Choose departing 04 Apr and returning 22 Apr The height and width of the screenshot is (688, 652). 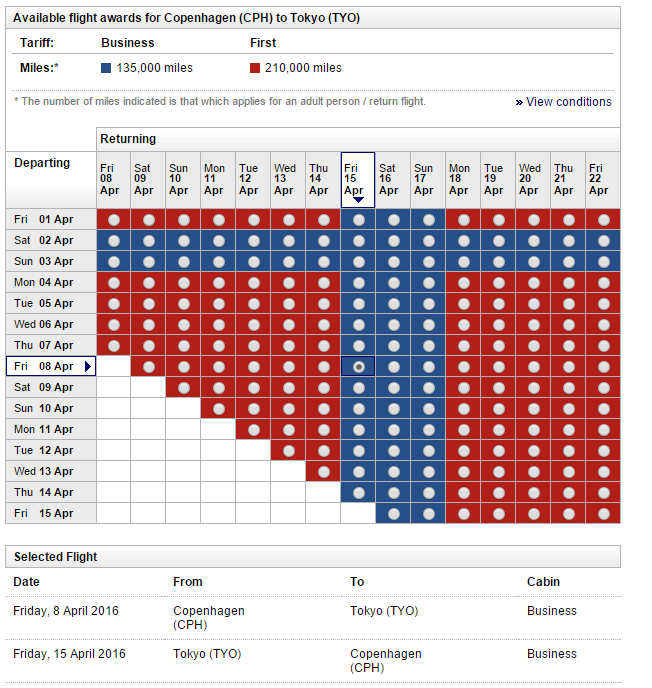click(603, 283)
